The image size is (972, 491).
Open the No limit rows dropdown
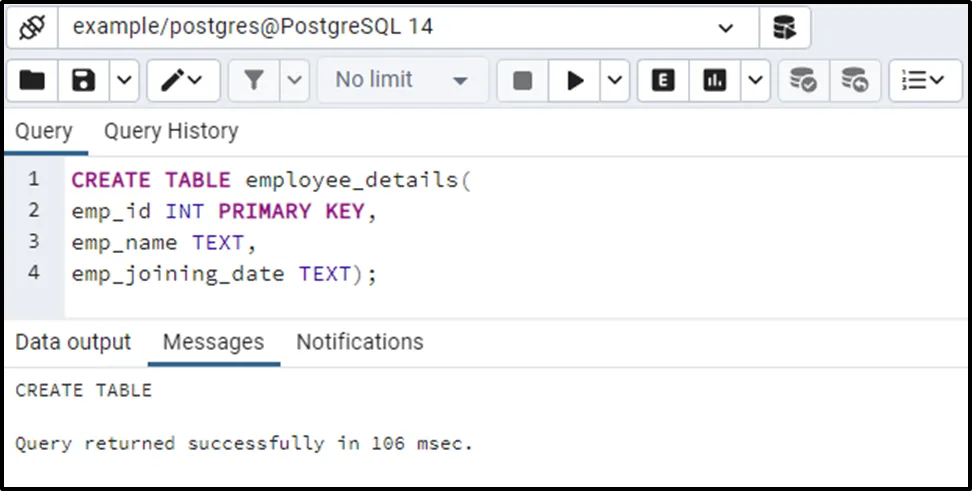[x=402, y=80]
